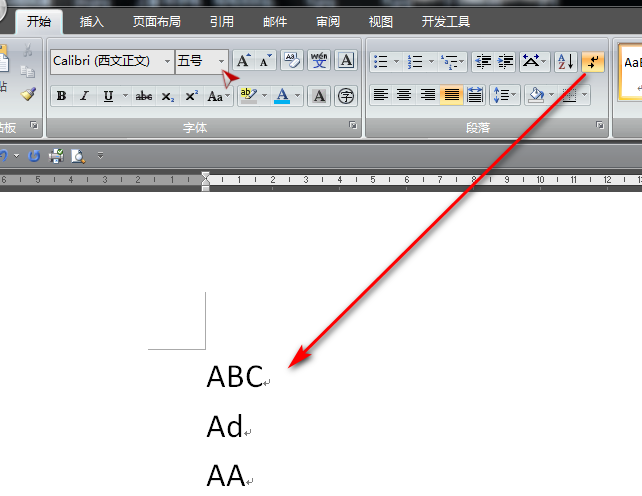The width and height of the screenshot is (642, 496).
Task: Apply character border icon
Action: [346, 61]
